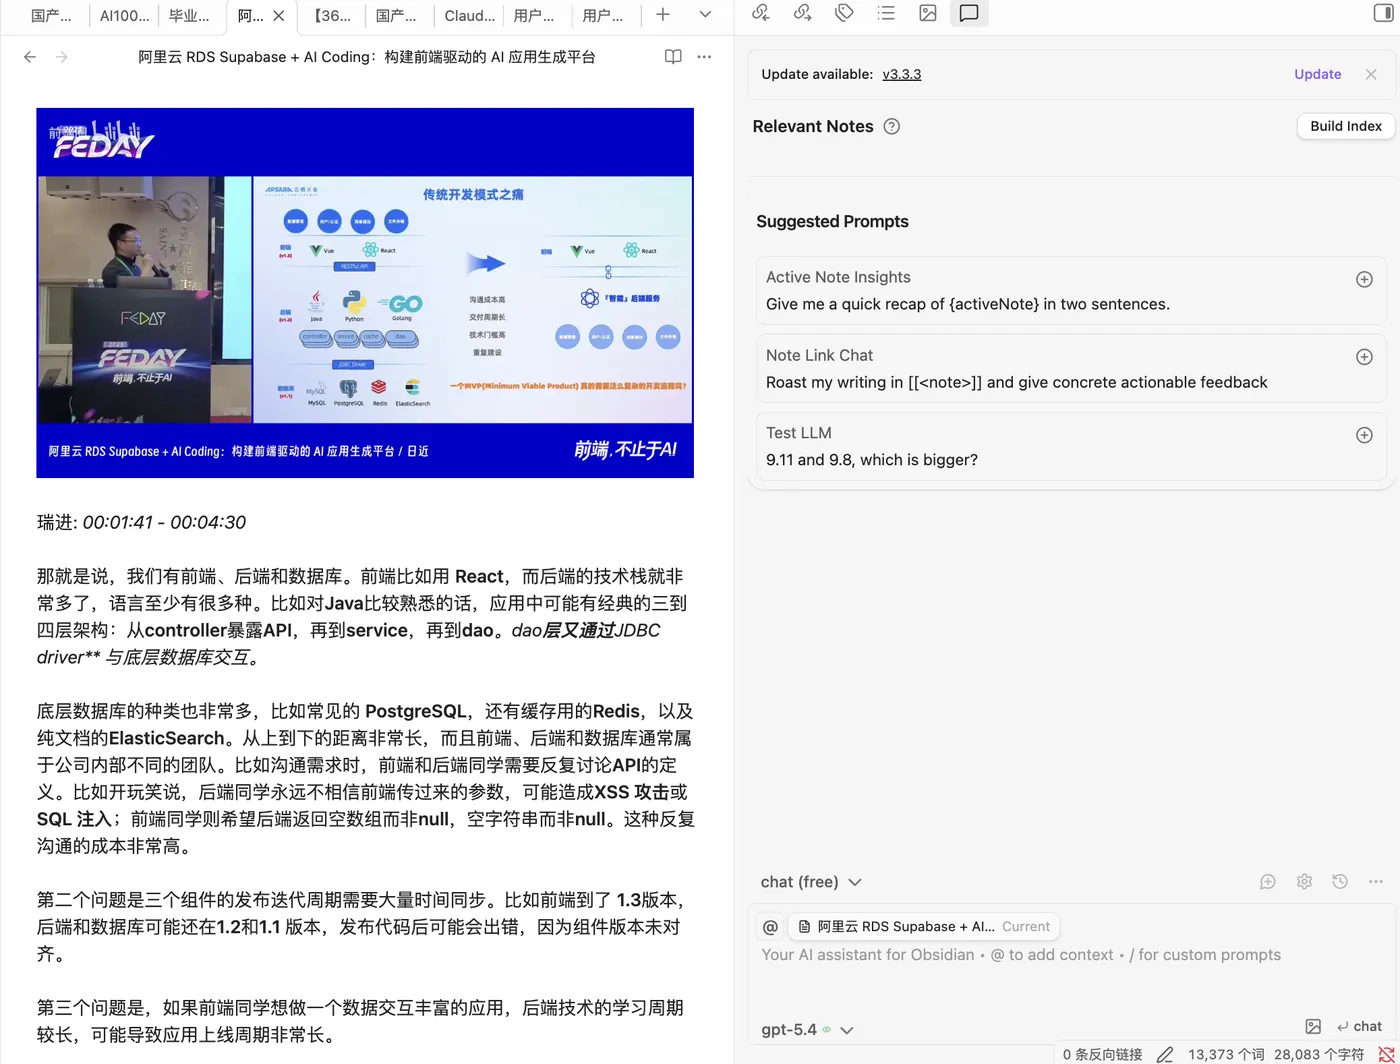1400x1064 pixels.
Task: Click the Build Index button
Action: (1346, 126)
